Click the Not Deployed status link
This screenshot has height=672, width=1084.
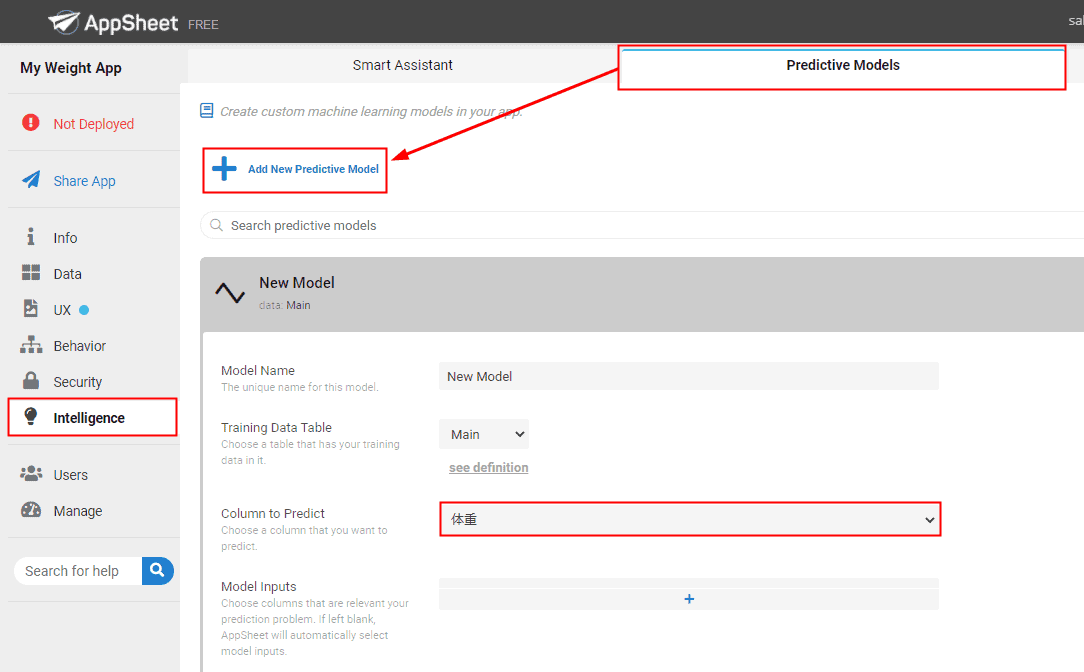point(93,124)
